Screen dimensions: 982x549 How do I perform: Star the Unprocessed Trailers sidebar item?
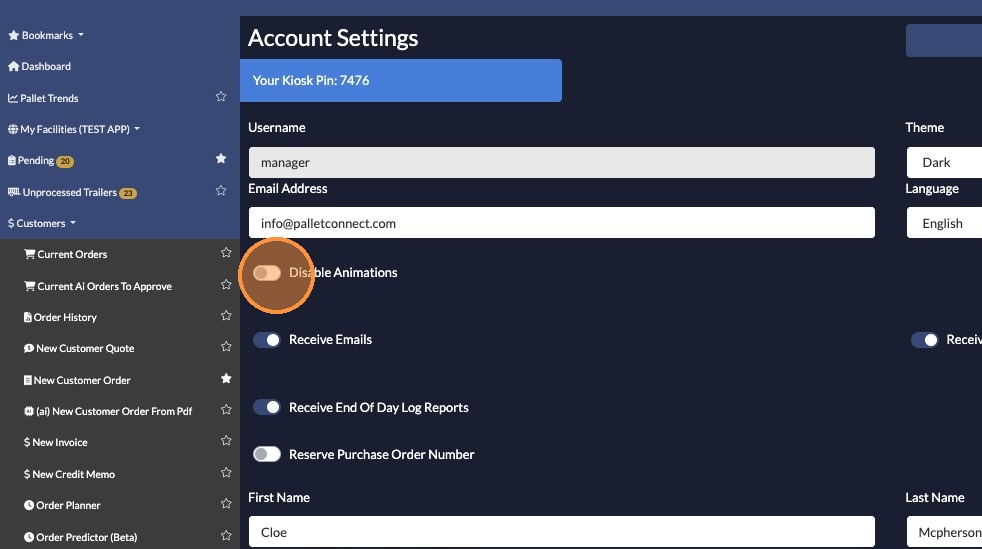tap(221, 191)
